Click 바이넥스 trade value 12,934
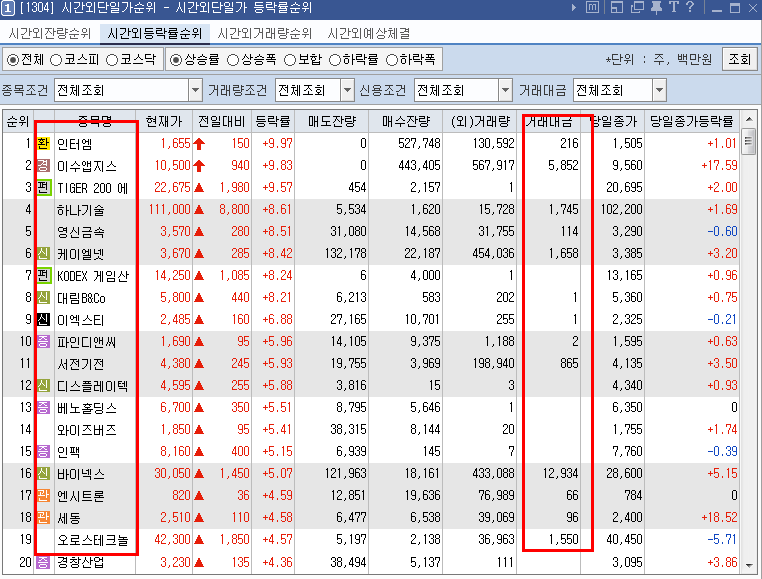The image size is (762, 579). [x=560, y=474]
